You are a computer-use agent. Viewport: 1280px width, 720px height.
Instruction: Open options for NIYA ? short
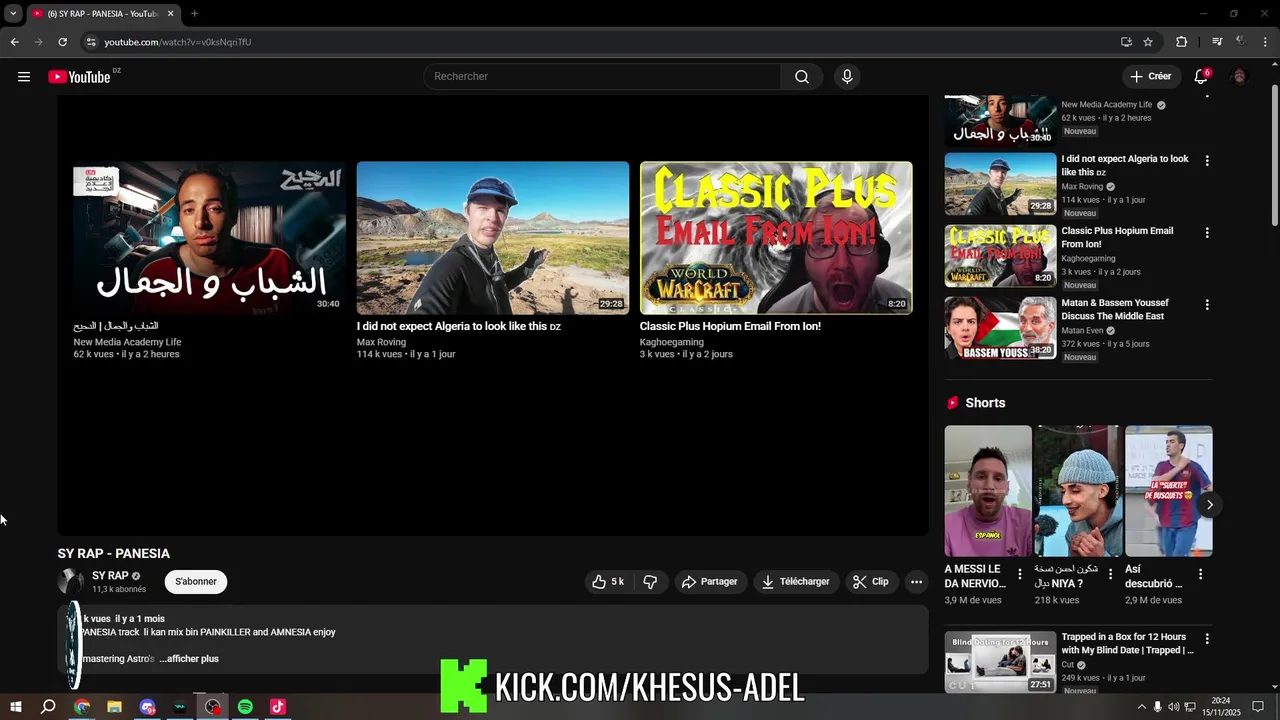1110,575
